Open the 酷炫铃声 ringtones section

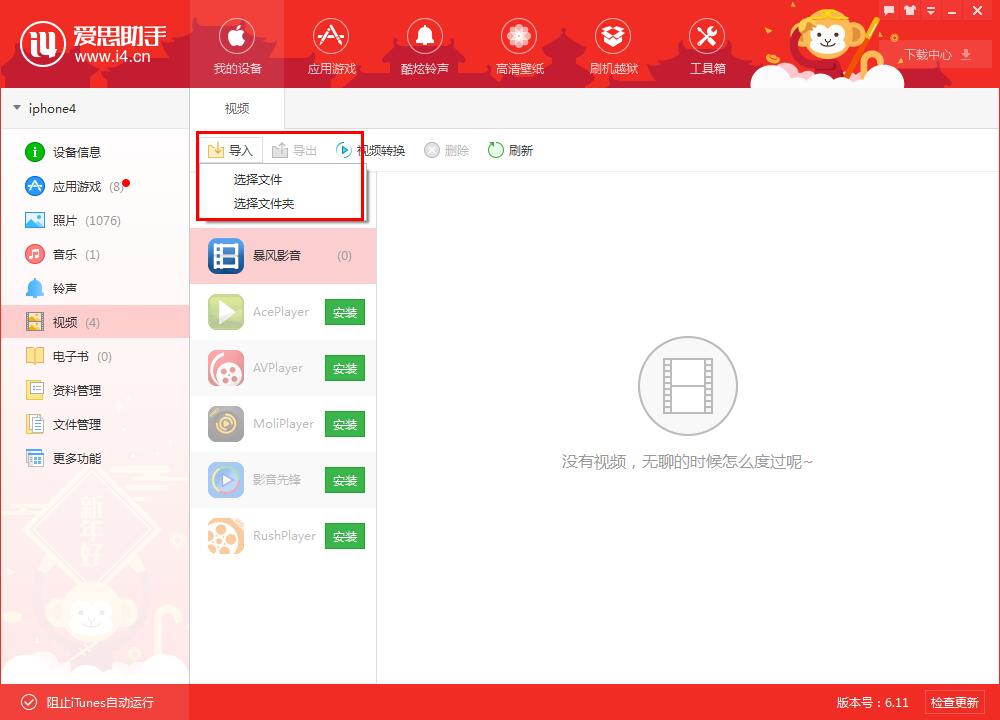(425, 45)
